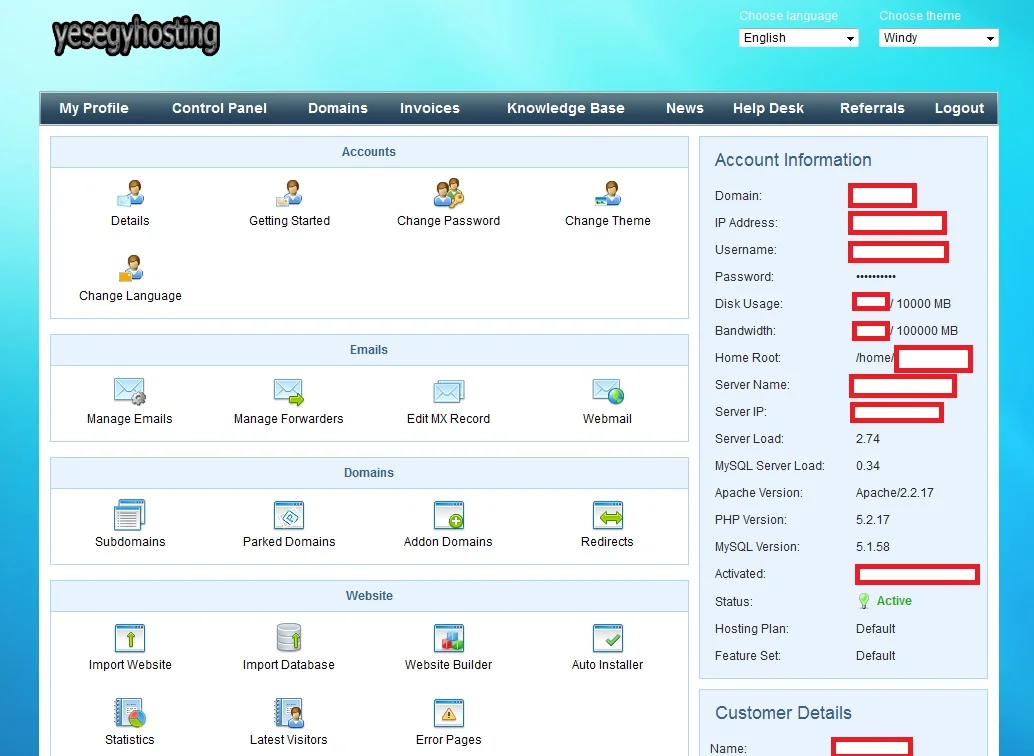1034x756 pixels.
Task: Select the Auto Installer icon
Action: coord(607,638)
